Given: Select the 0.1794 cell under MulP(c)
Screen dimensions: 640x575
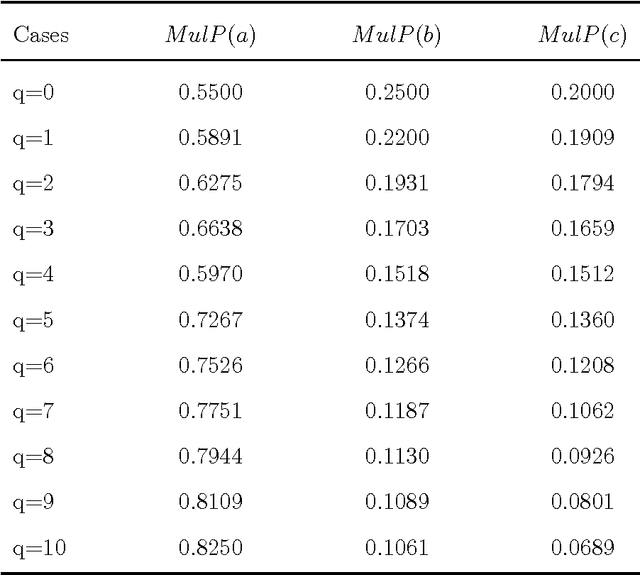Looking at the screenshot, I should pyautogui.click(x=582, y=184).
